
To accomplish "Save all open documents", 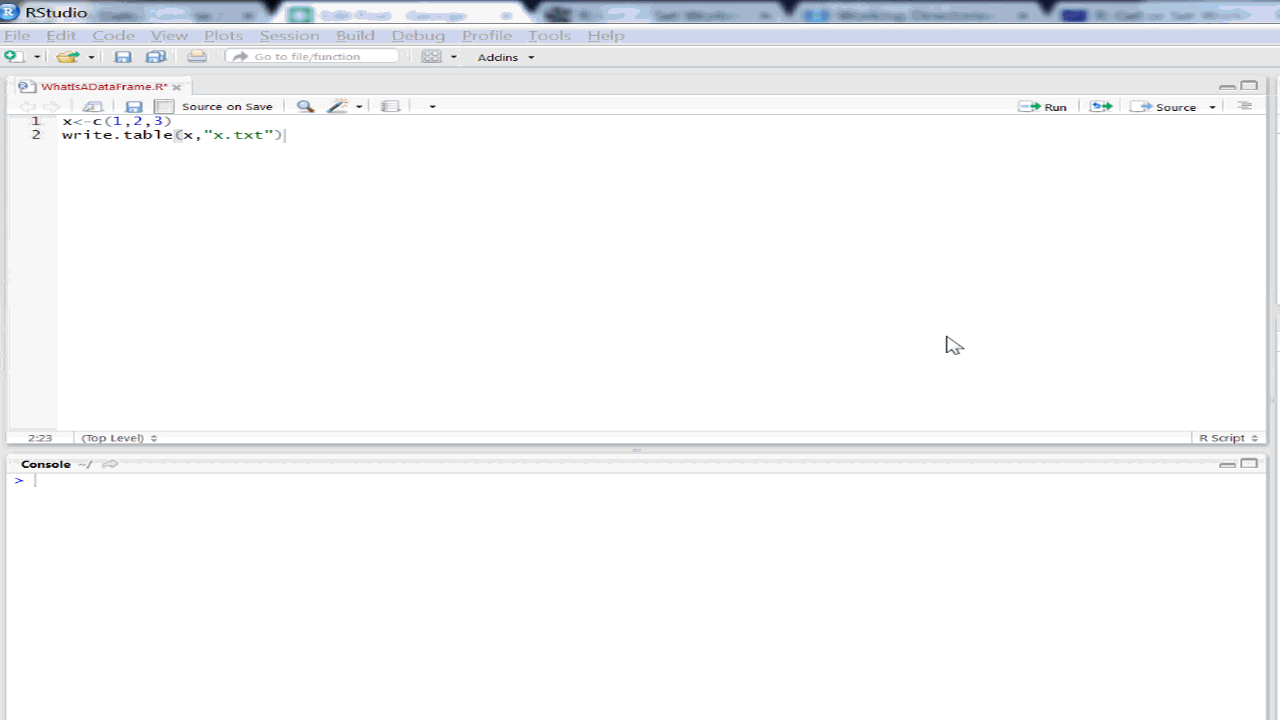I will pyautogui.click(x=156, y=57).
